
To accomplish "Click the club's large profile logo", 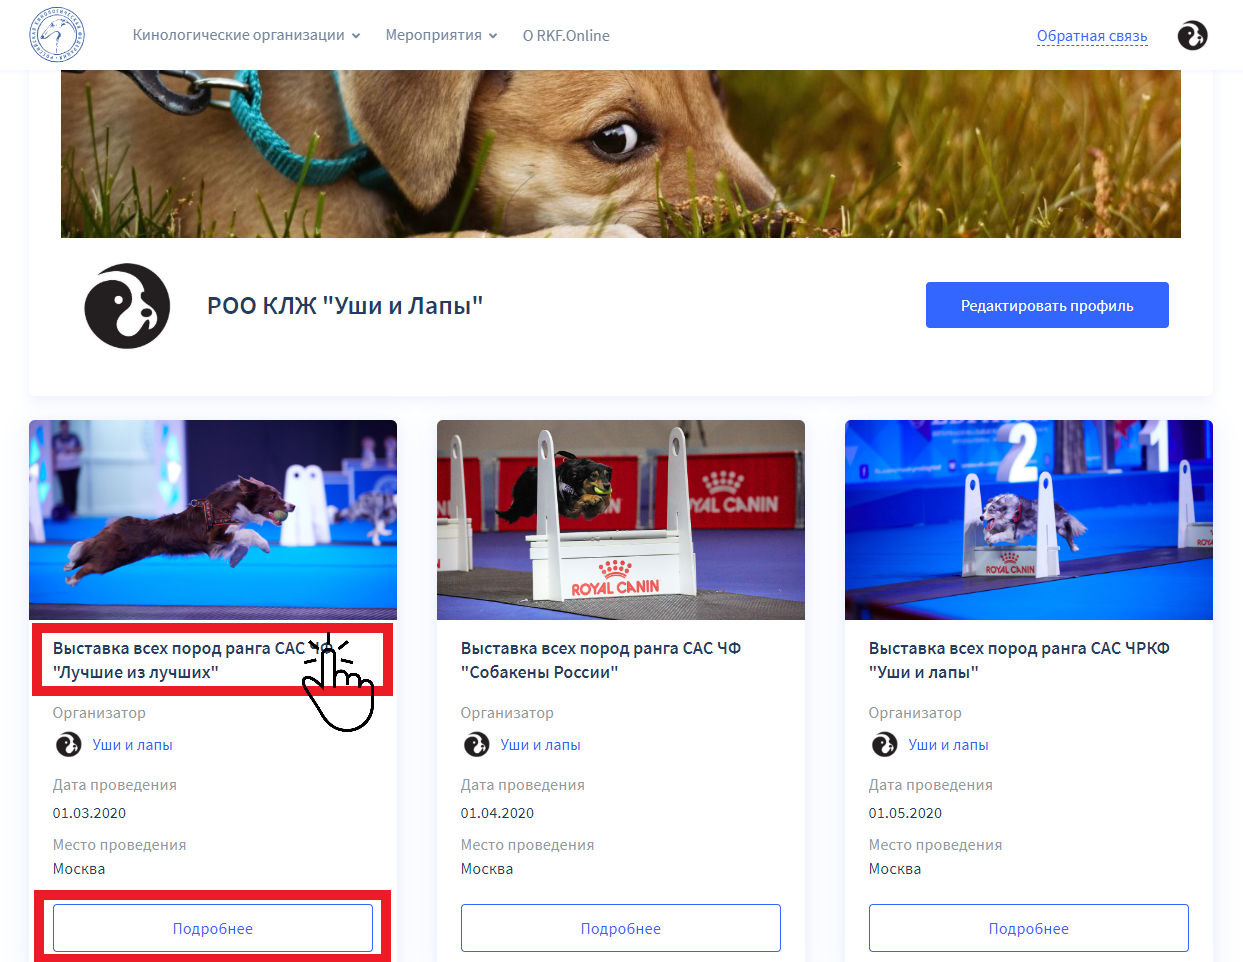I will pyautogui.click(x=127, y=306).
